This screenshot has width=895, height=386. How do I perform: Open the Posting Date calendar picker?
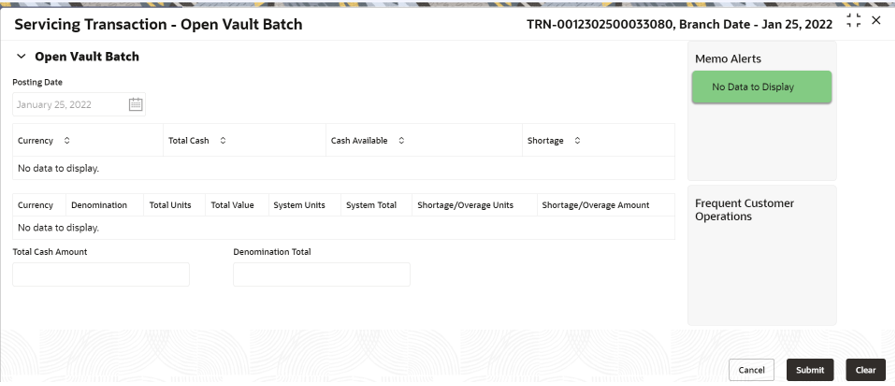(x=135, y=104)
